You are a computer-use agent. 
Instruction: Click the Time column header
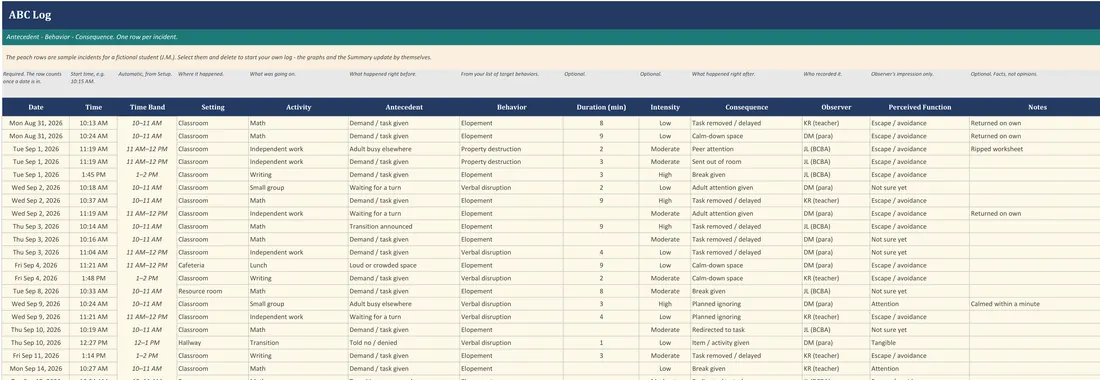[x=93, y=107]
